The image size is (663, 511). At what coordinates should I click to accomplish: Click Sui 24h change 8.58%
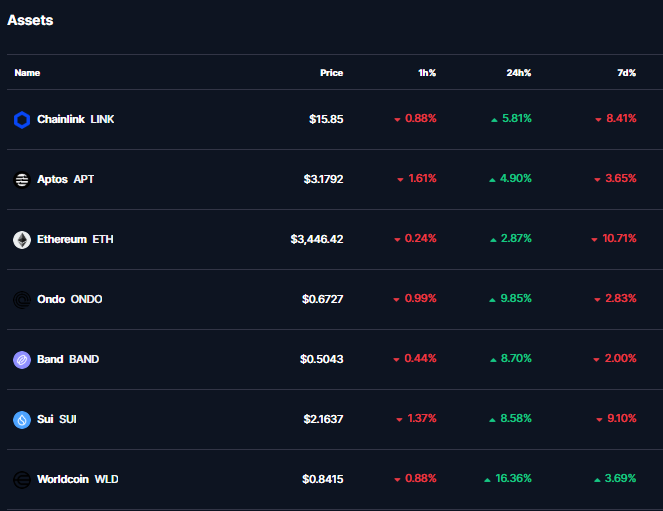coord(510,418)
